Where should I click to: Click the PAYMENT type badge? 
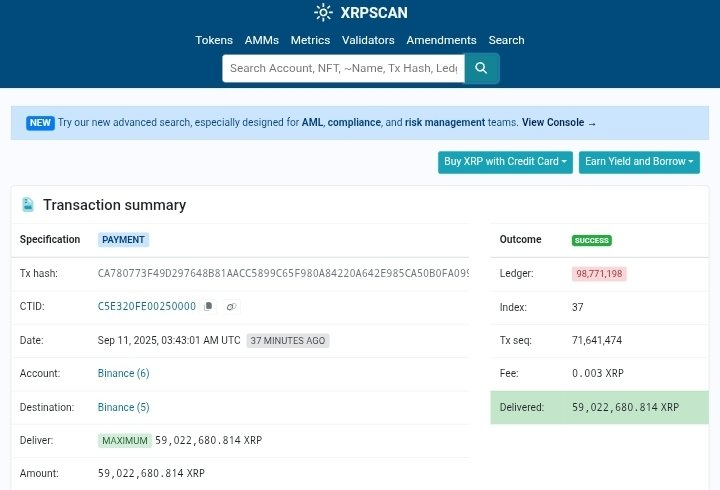123,240
